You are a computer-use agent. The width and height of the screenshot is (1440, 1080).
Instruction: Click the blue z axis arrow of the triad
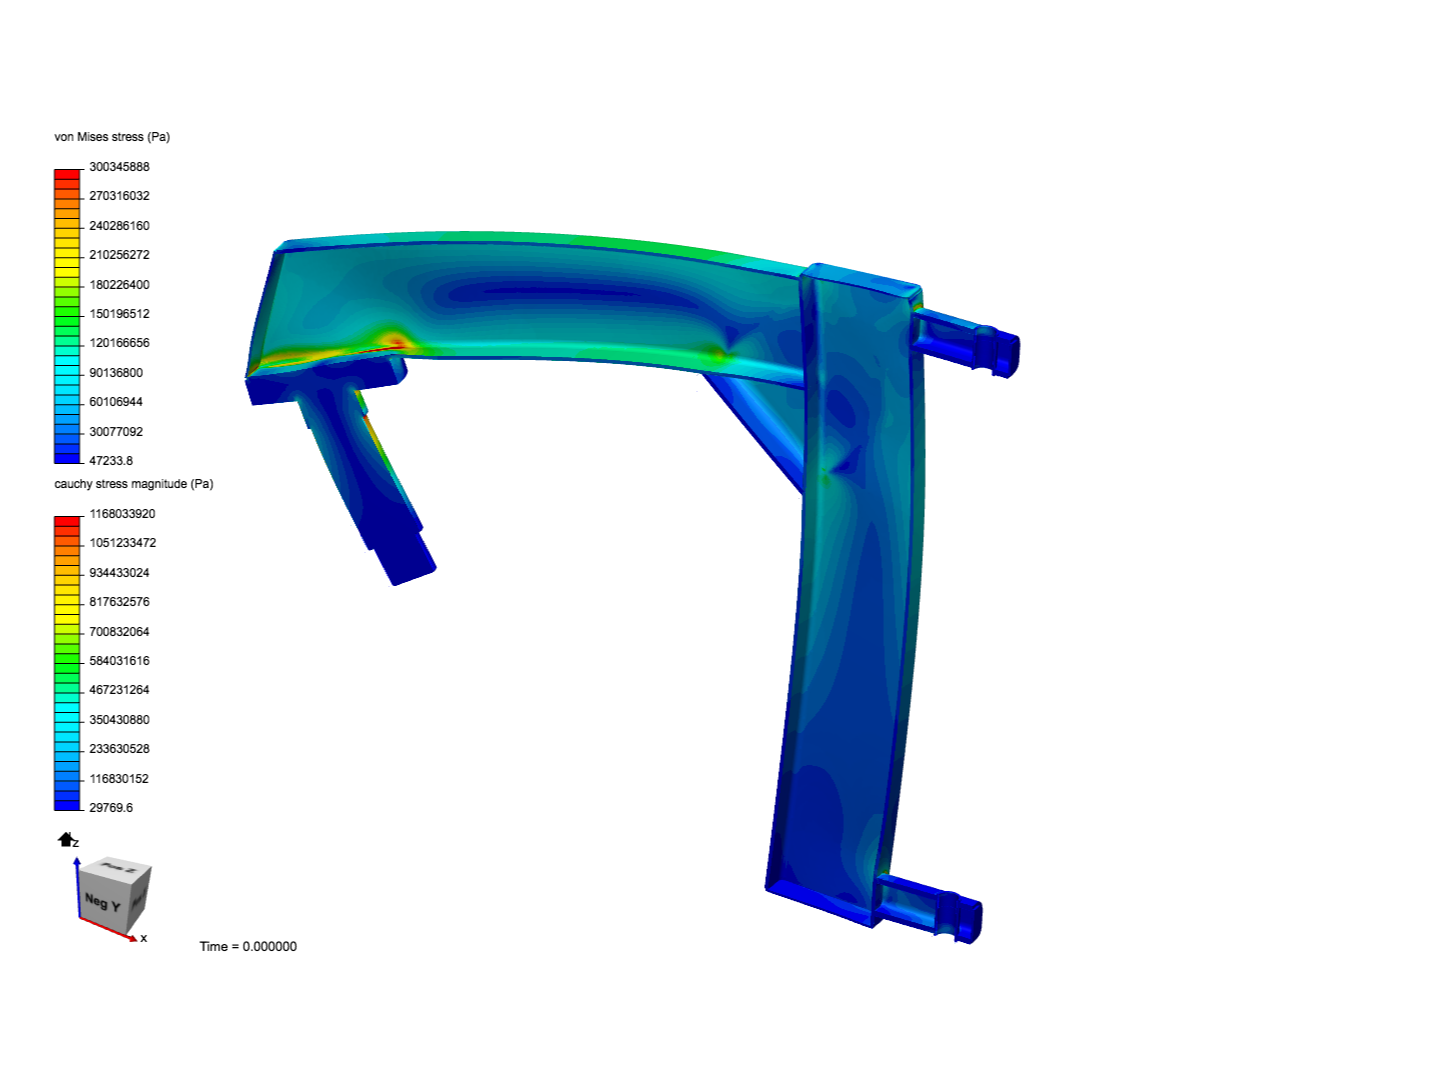77,887
